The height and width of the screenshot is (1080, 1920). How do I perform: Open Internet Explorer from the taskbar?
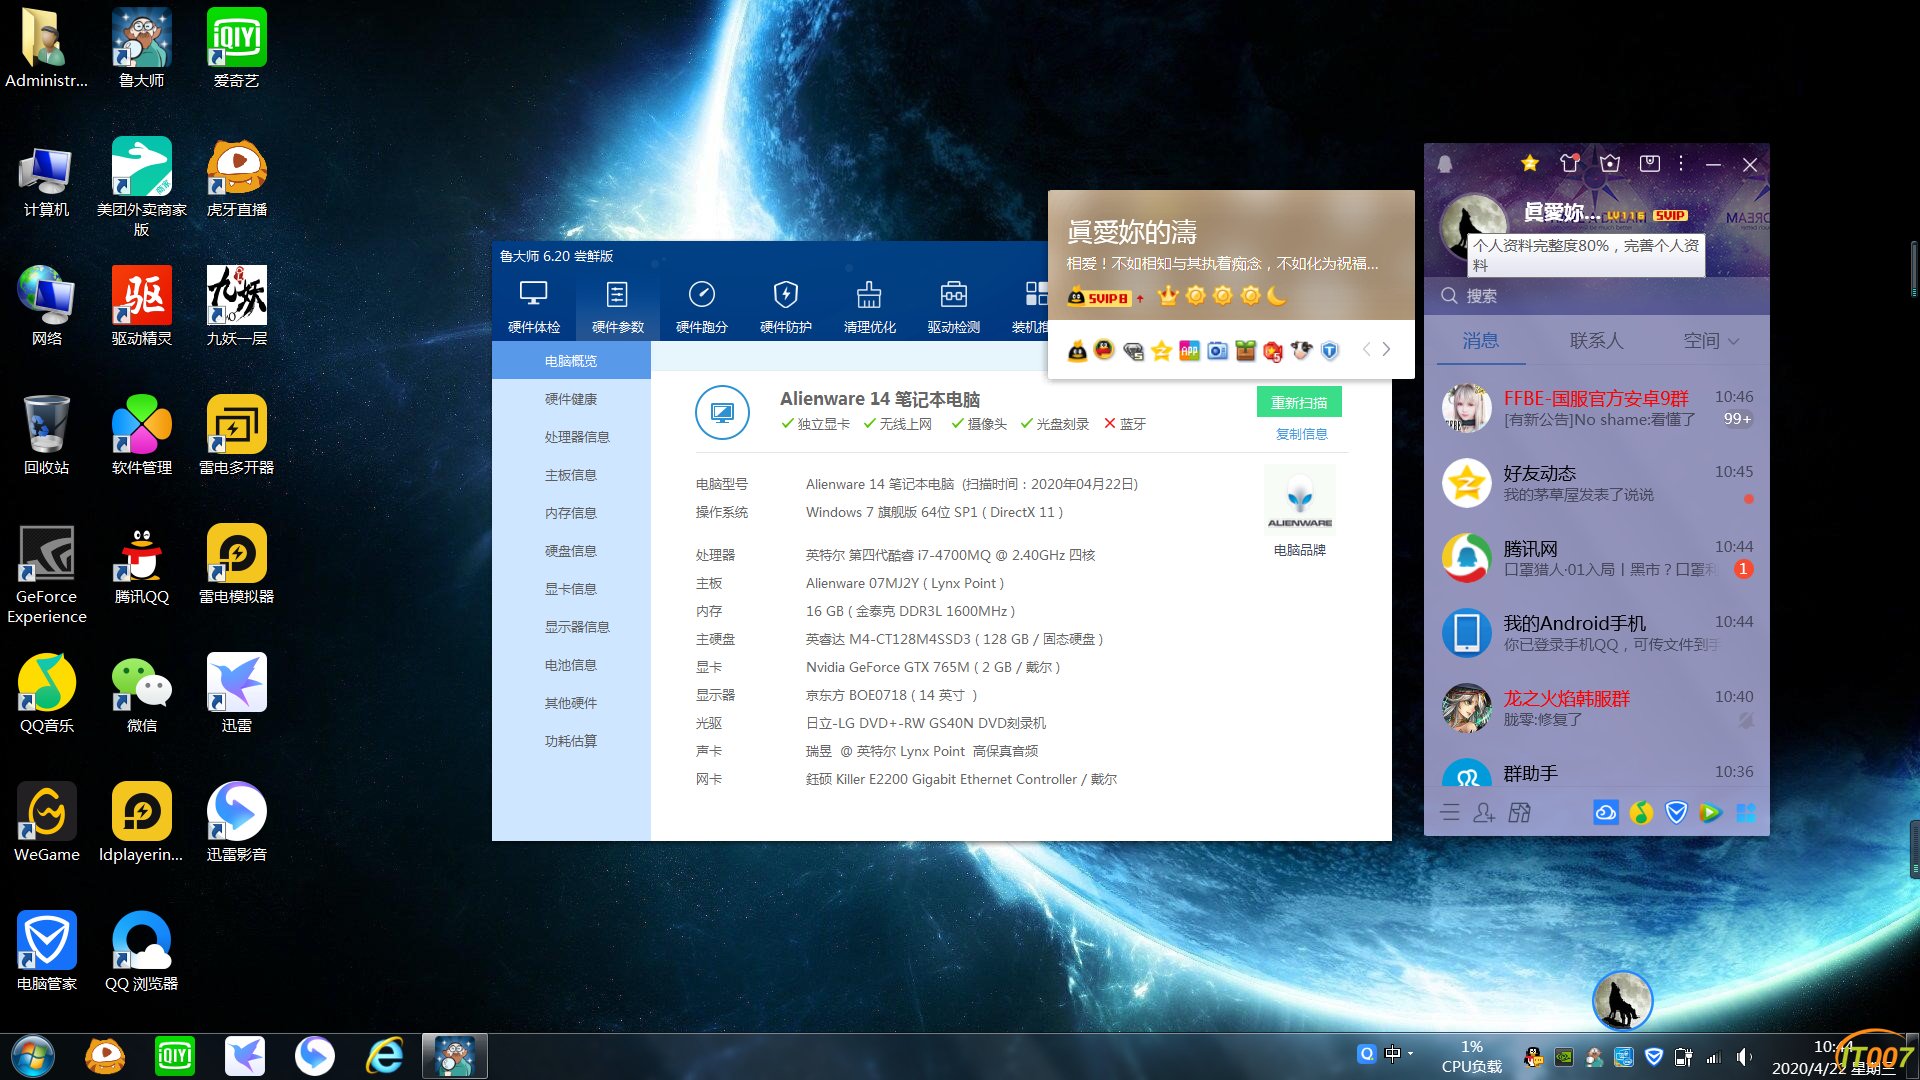(385, 1057)
